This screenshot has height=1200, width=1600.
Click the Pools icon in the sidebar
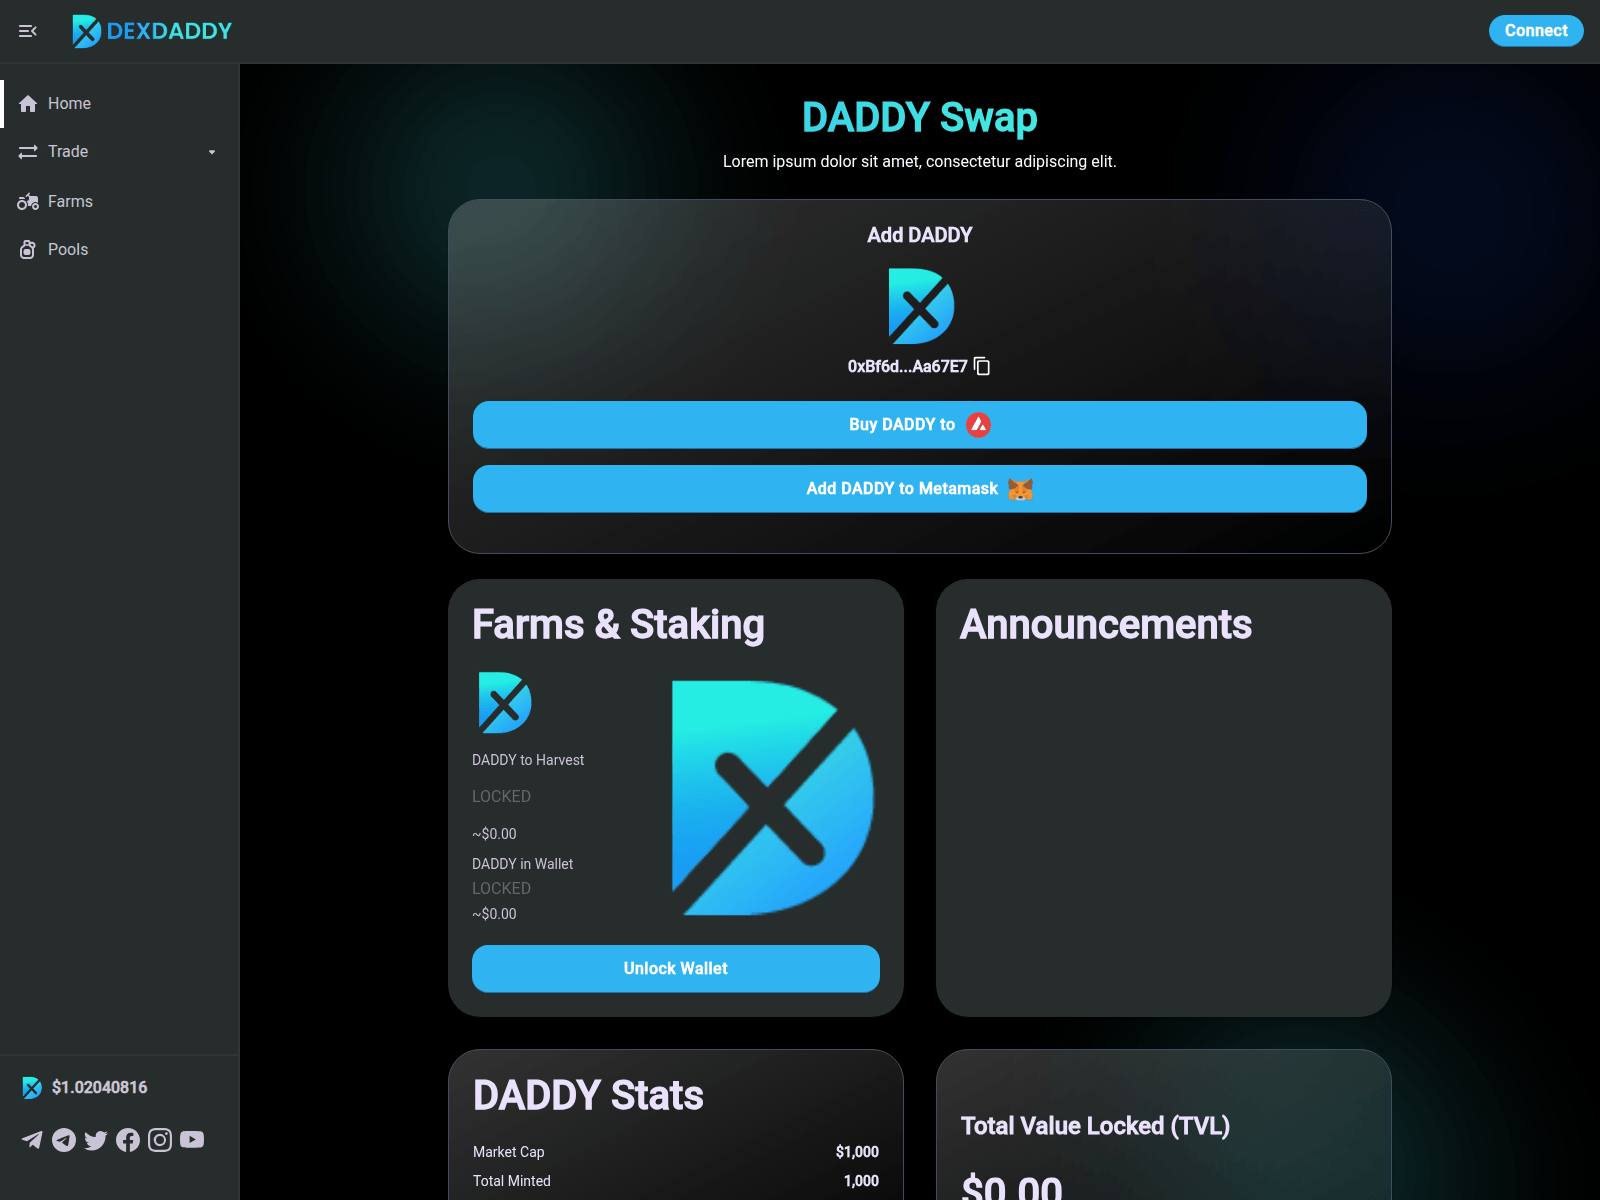27,249
